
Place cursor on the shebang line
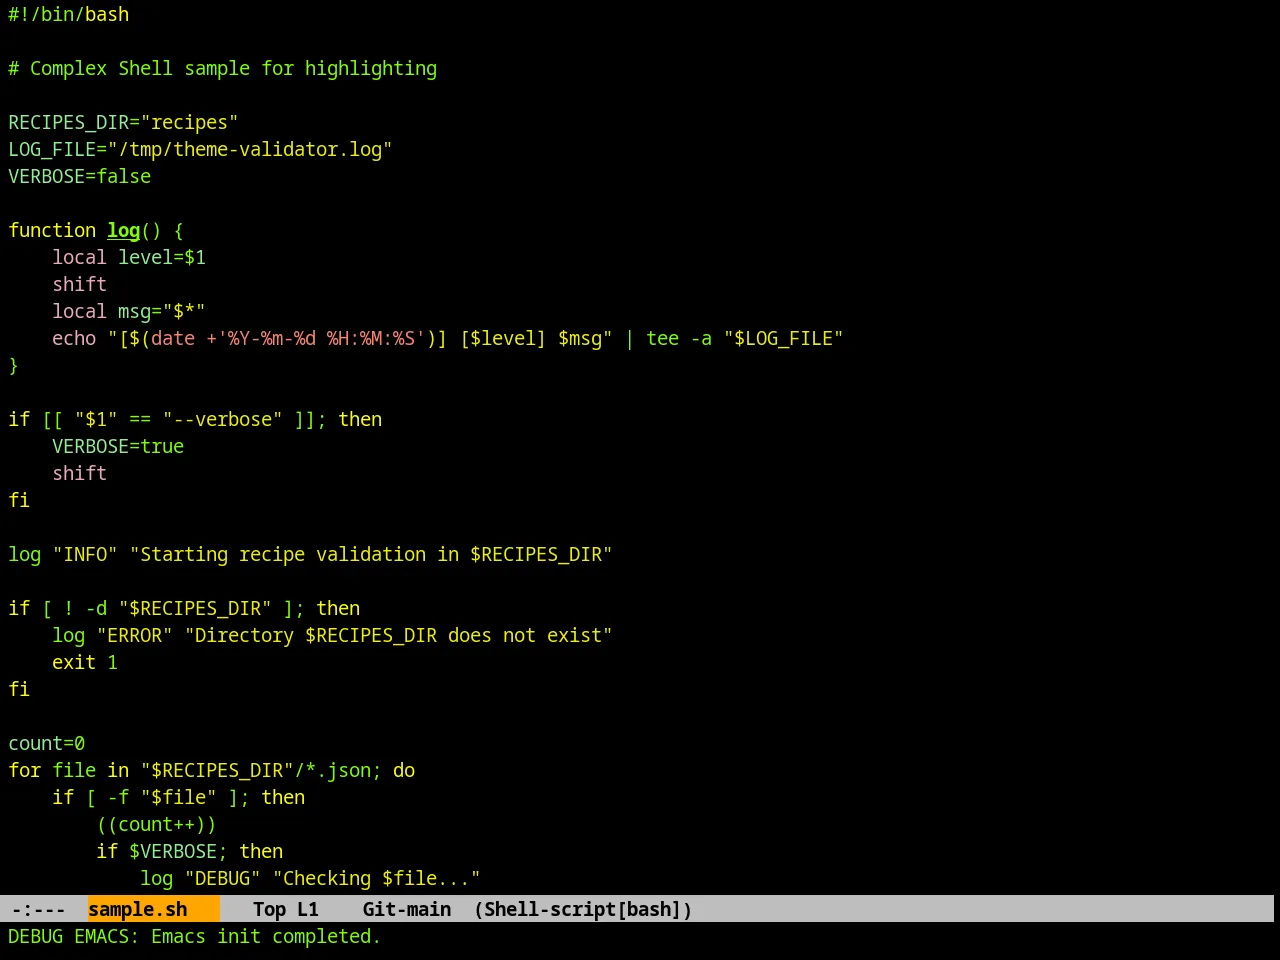pyautogui.click(x=69, y=15)
